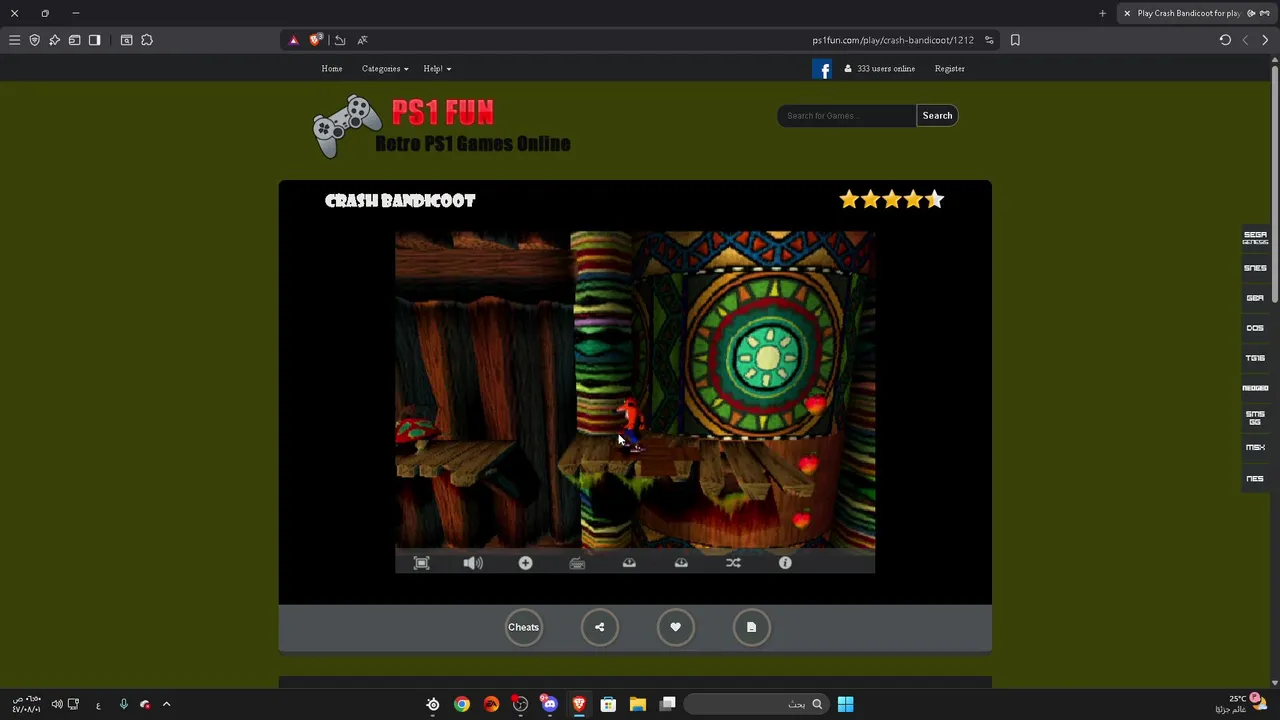The height and width of the screenshot is (720, 1280).
Task: Open Microsoft Store from taskbar
Action: coord(608,704)
